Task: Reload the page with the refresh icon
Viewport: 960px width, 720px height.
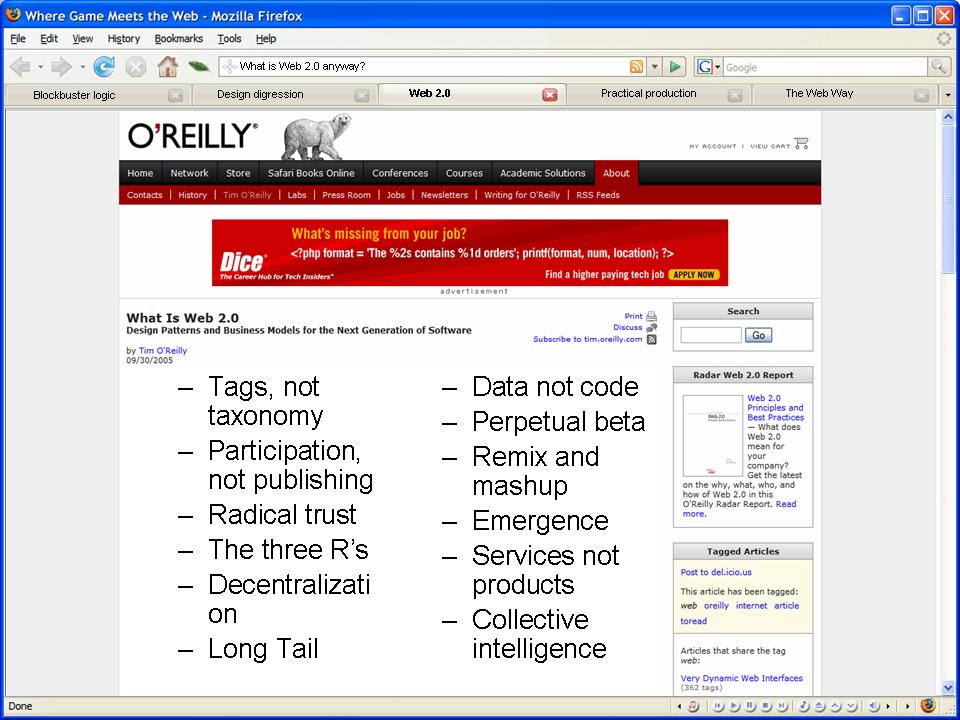Action: point(104,67)
